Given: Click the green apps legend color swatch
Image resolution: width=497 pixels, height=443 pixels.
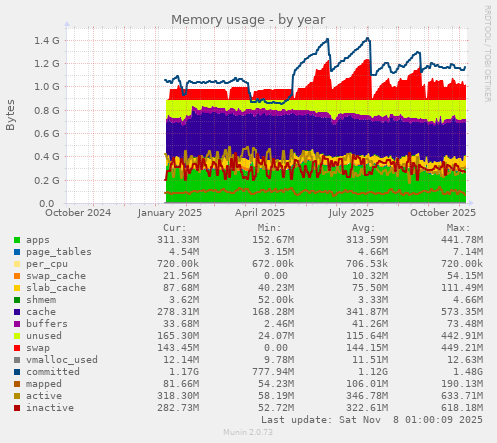Looking at the screenshot, I should 17,240.
